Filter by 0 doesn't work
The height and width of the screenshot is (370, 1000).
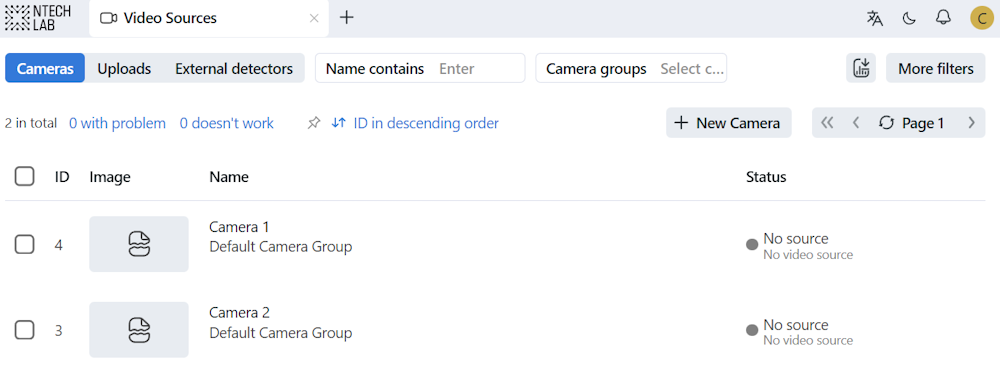[x=226, y=123]
